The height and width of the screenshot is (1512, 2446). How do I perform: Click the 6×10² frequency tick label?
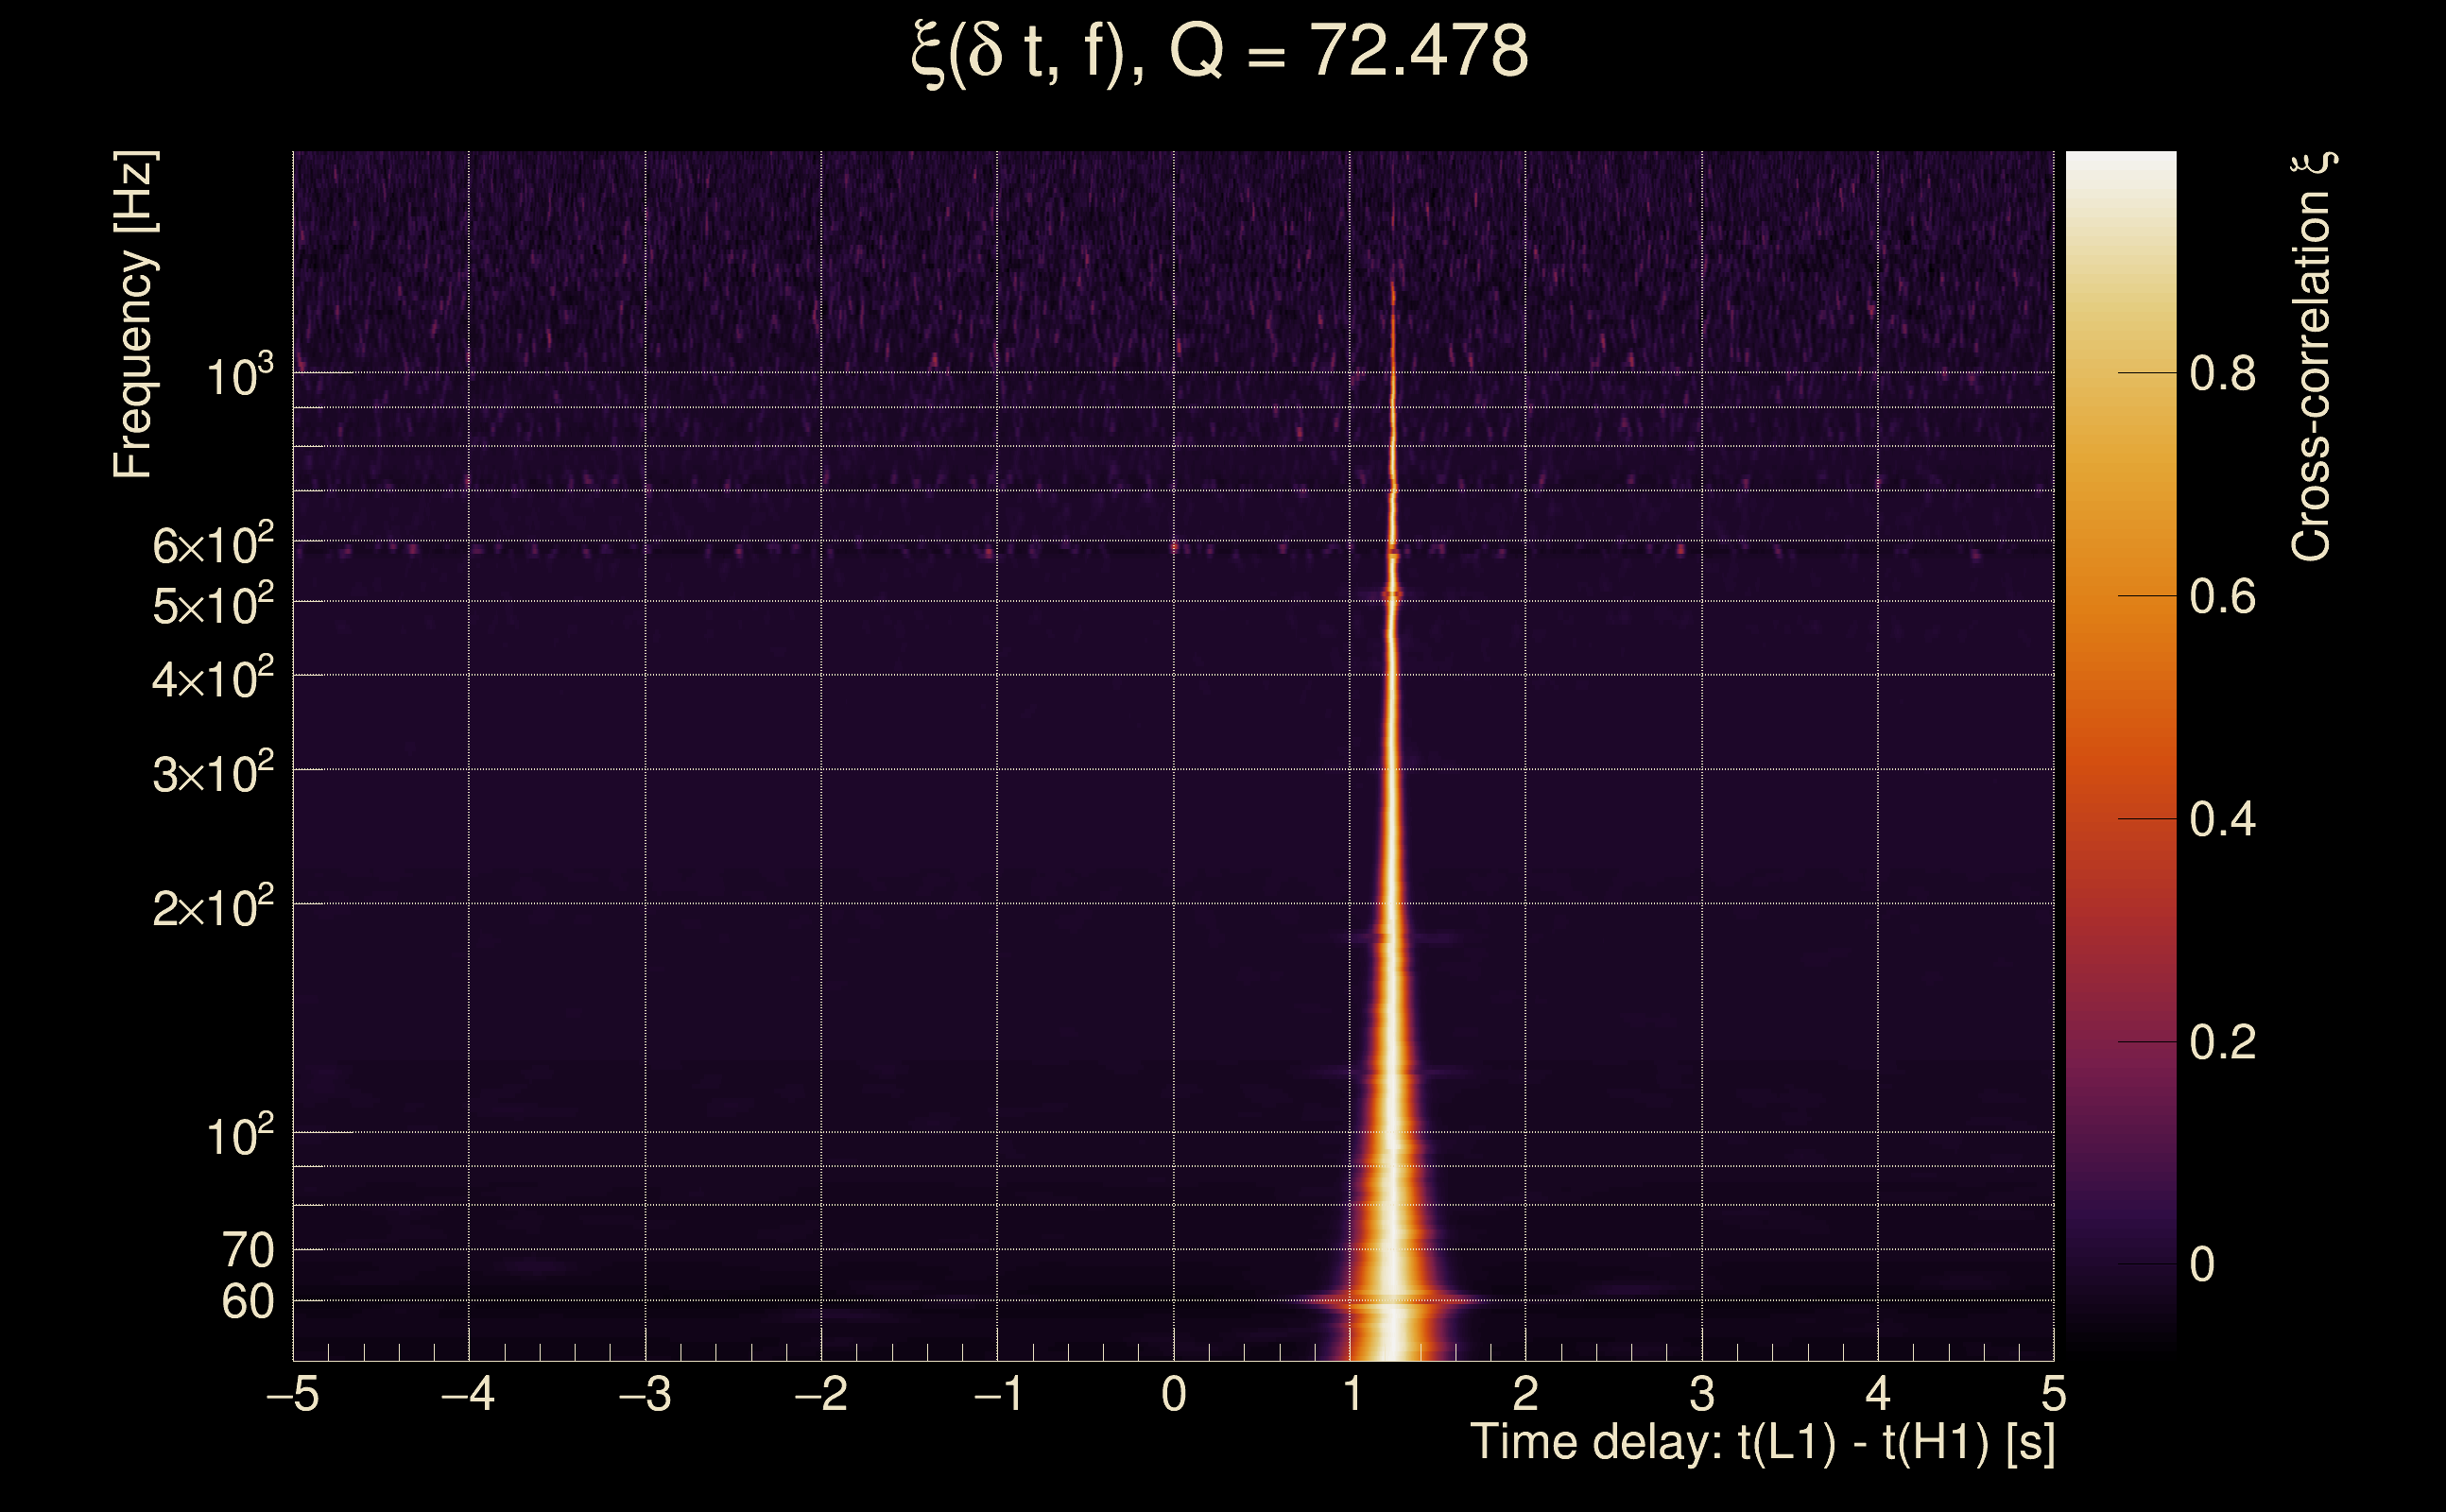[x=213, y=545]
